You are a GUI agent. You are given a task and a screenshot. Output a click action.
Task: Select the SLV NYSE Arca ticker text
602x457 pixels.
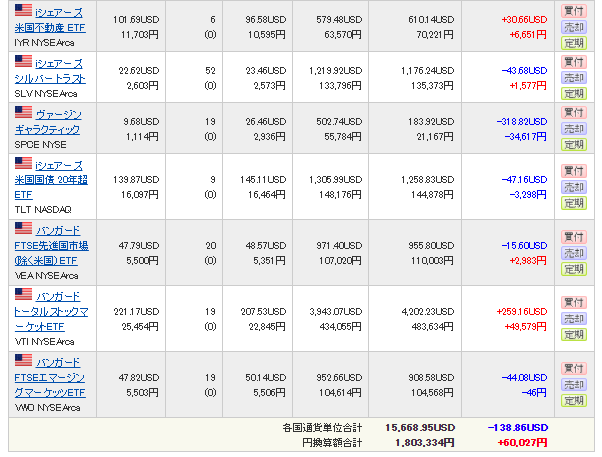(x=46, y=94)
